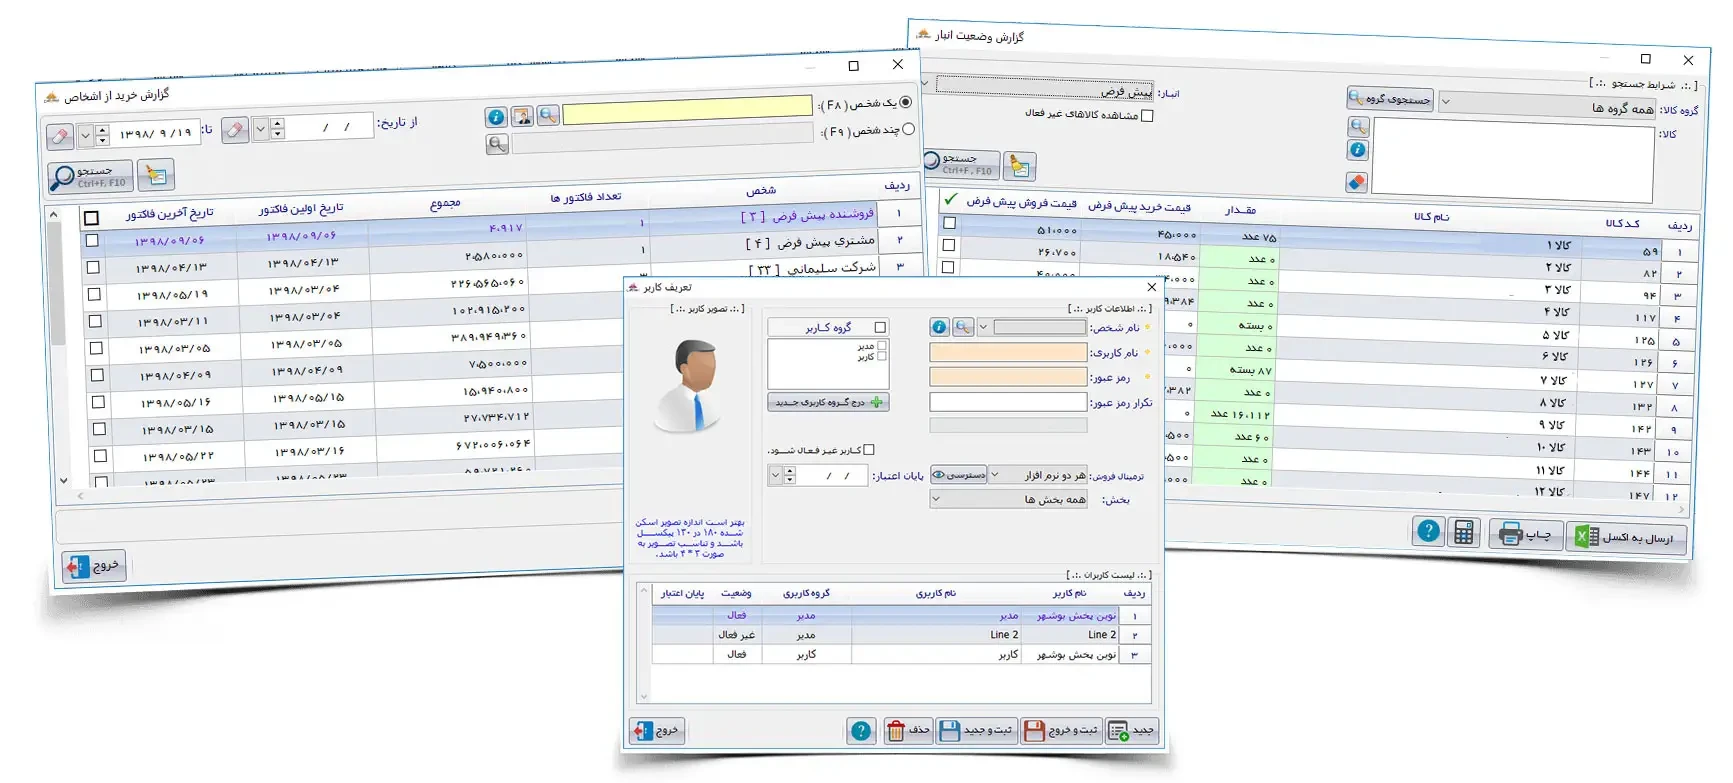This screenshot has height=783, width=1733.
Task: Click the person picker icon next to yellow field
Action: point(522,117)
